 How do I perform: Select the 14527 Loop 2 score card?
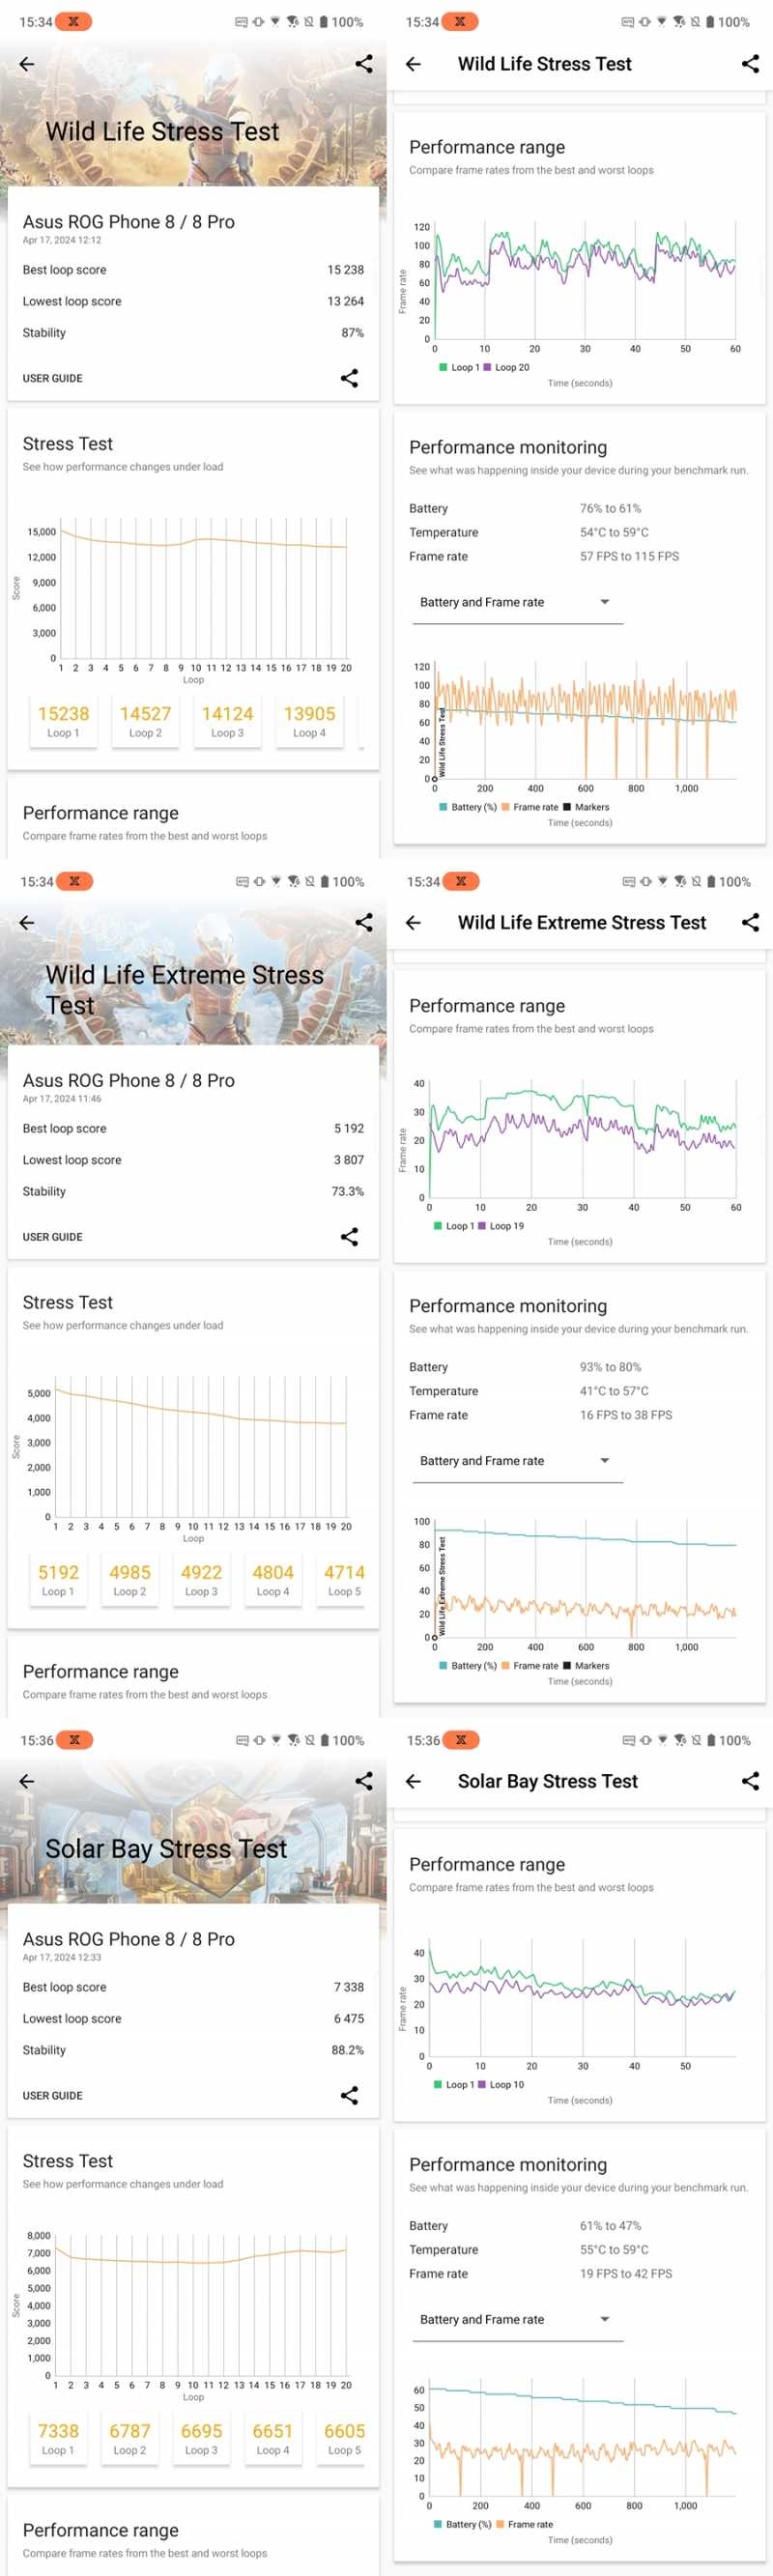[x=145, y=722]
